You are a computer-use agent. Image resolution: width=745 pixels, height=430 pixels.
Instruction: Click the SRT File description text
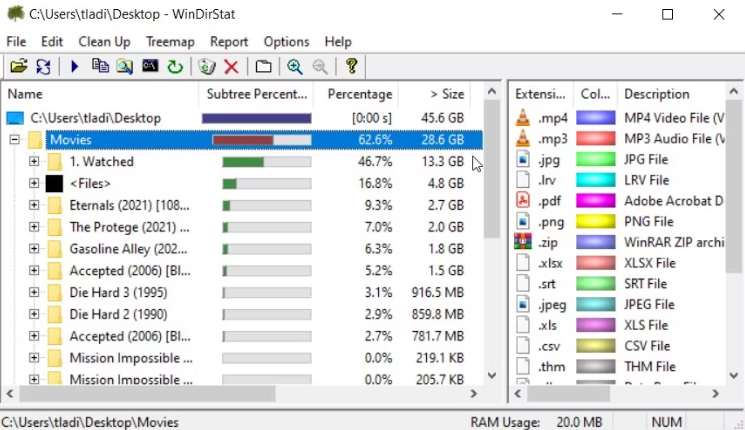[646, 284]
